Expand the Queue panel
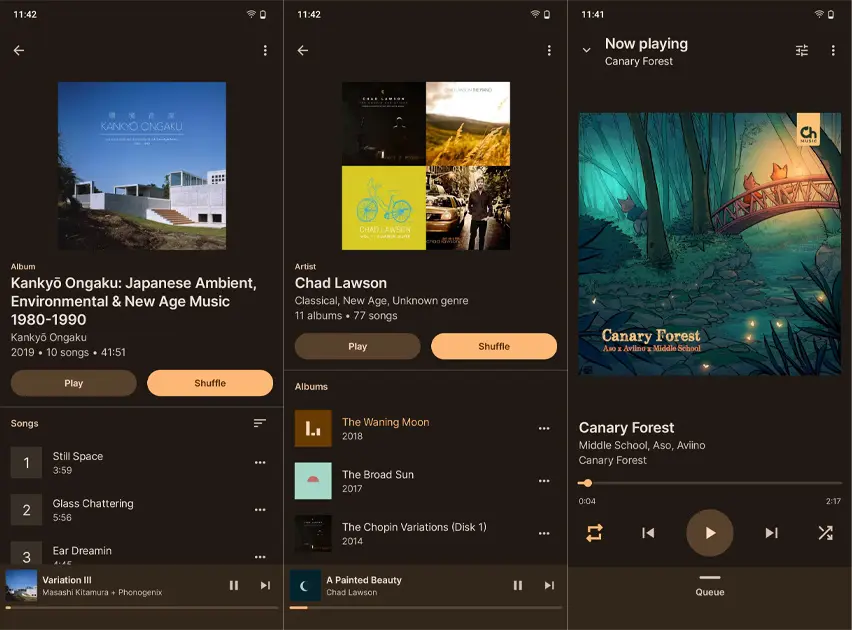 tap(710, 586)
